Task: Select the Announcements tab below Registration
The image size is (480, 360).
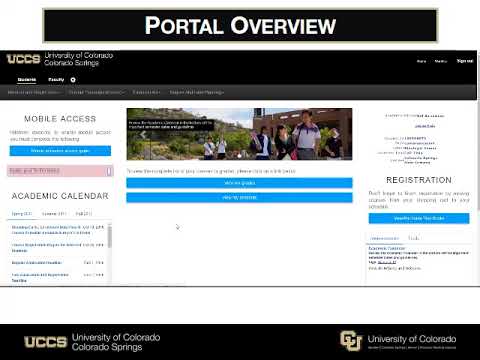Action: click(385, 238)
